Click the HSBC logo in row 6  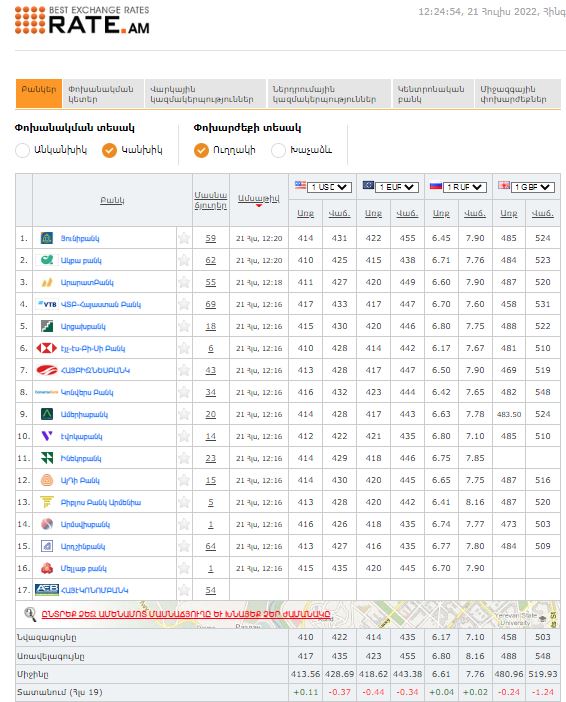click(x=47, y=348)
